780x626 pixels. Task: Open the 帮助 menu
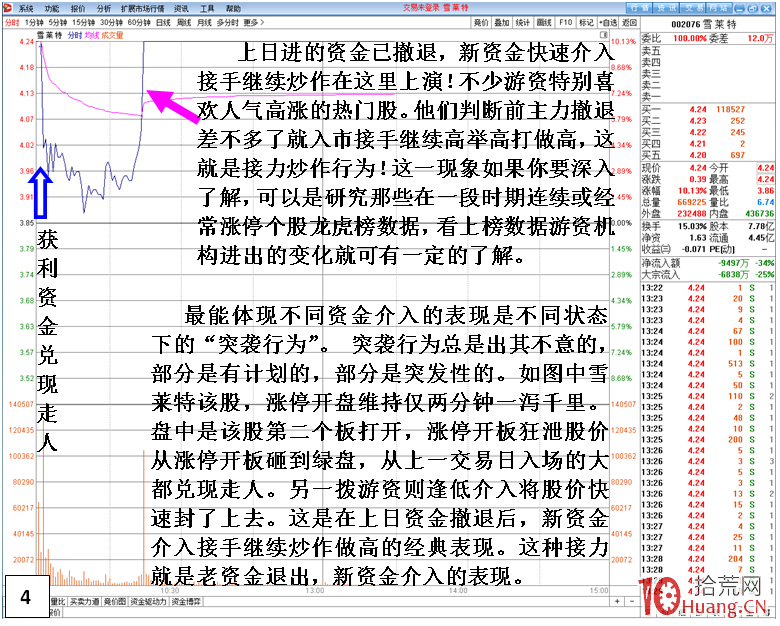(233, 8)
